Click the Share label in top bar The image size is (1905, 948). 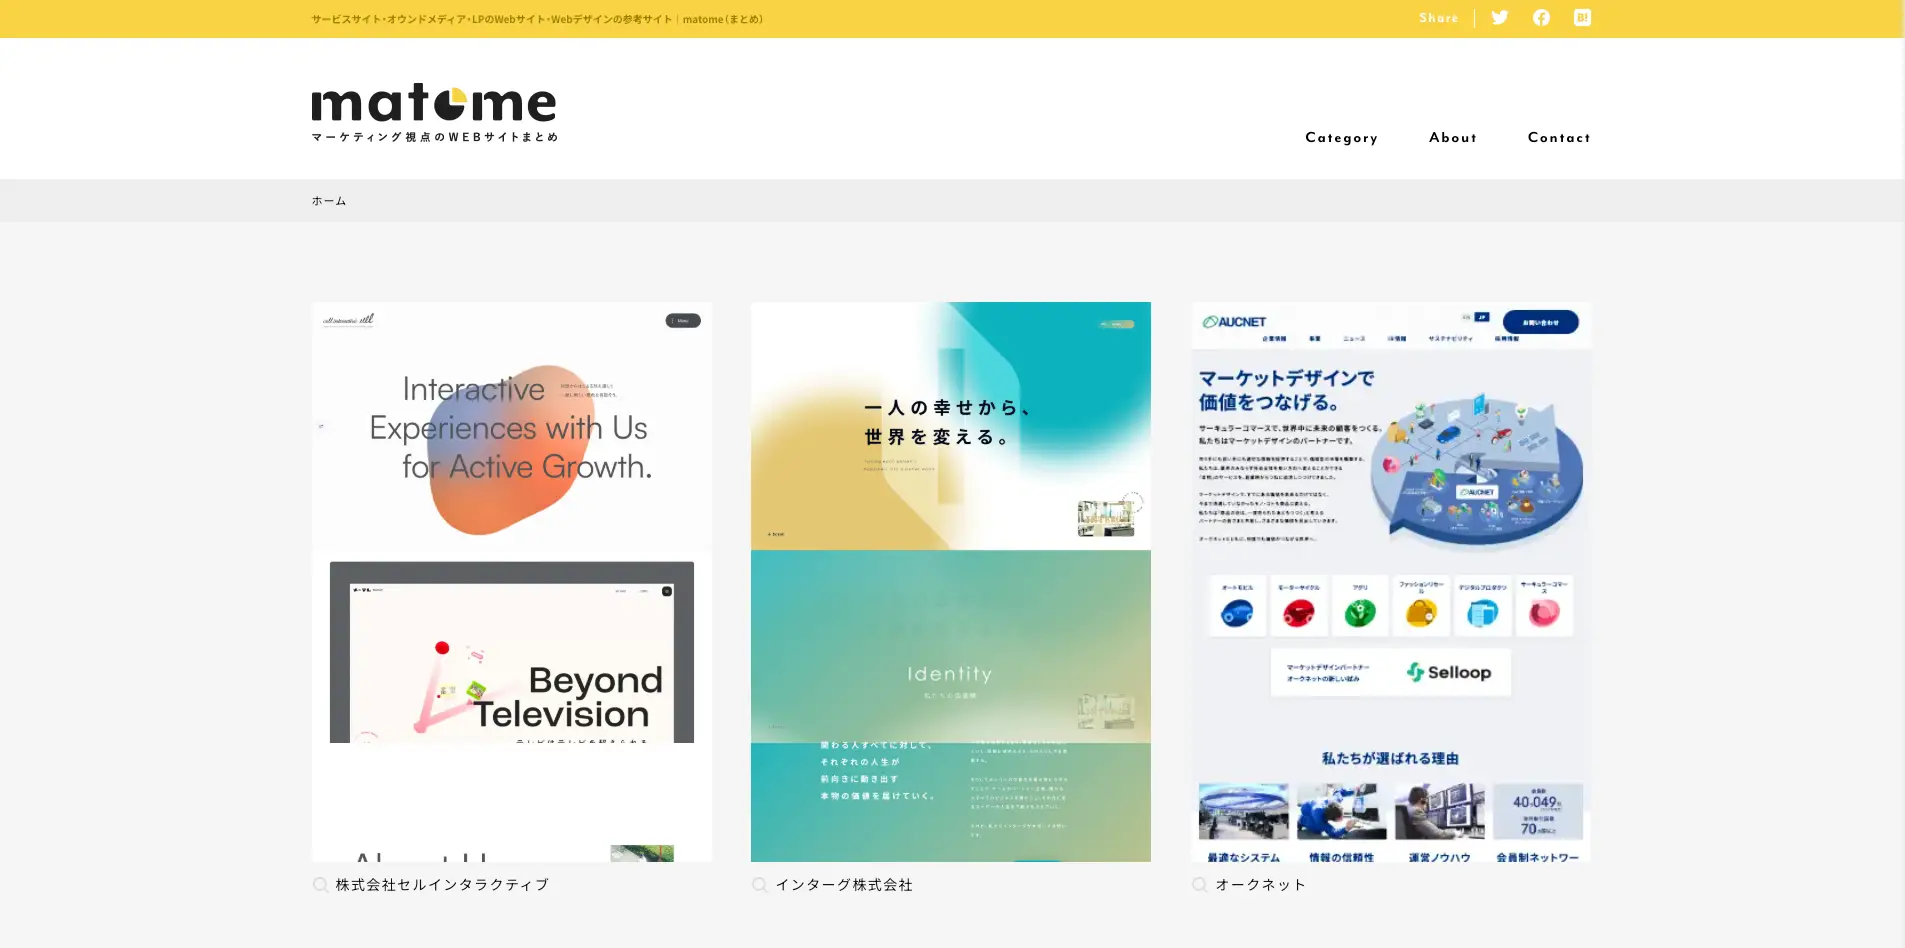[x=1438, y=18]
